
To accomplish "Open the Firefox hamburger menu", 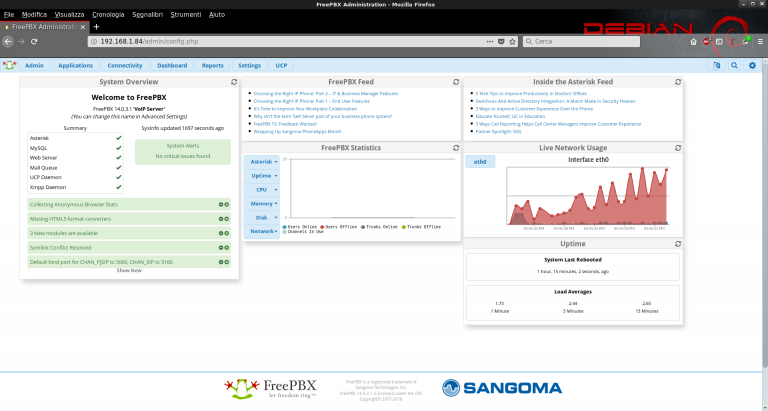I will coord(760,42).
